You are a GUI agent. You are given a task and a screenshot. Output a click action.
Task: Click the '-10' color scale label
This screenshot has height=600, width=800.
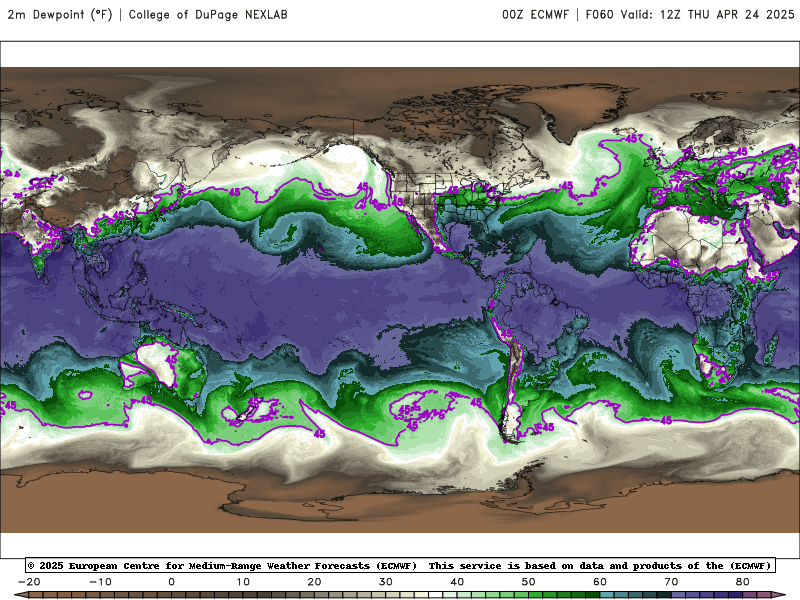pyautogui.click(x=100, y=582)
